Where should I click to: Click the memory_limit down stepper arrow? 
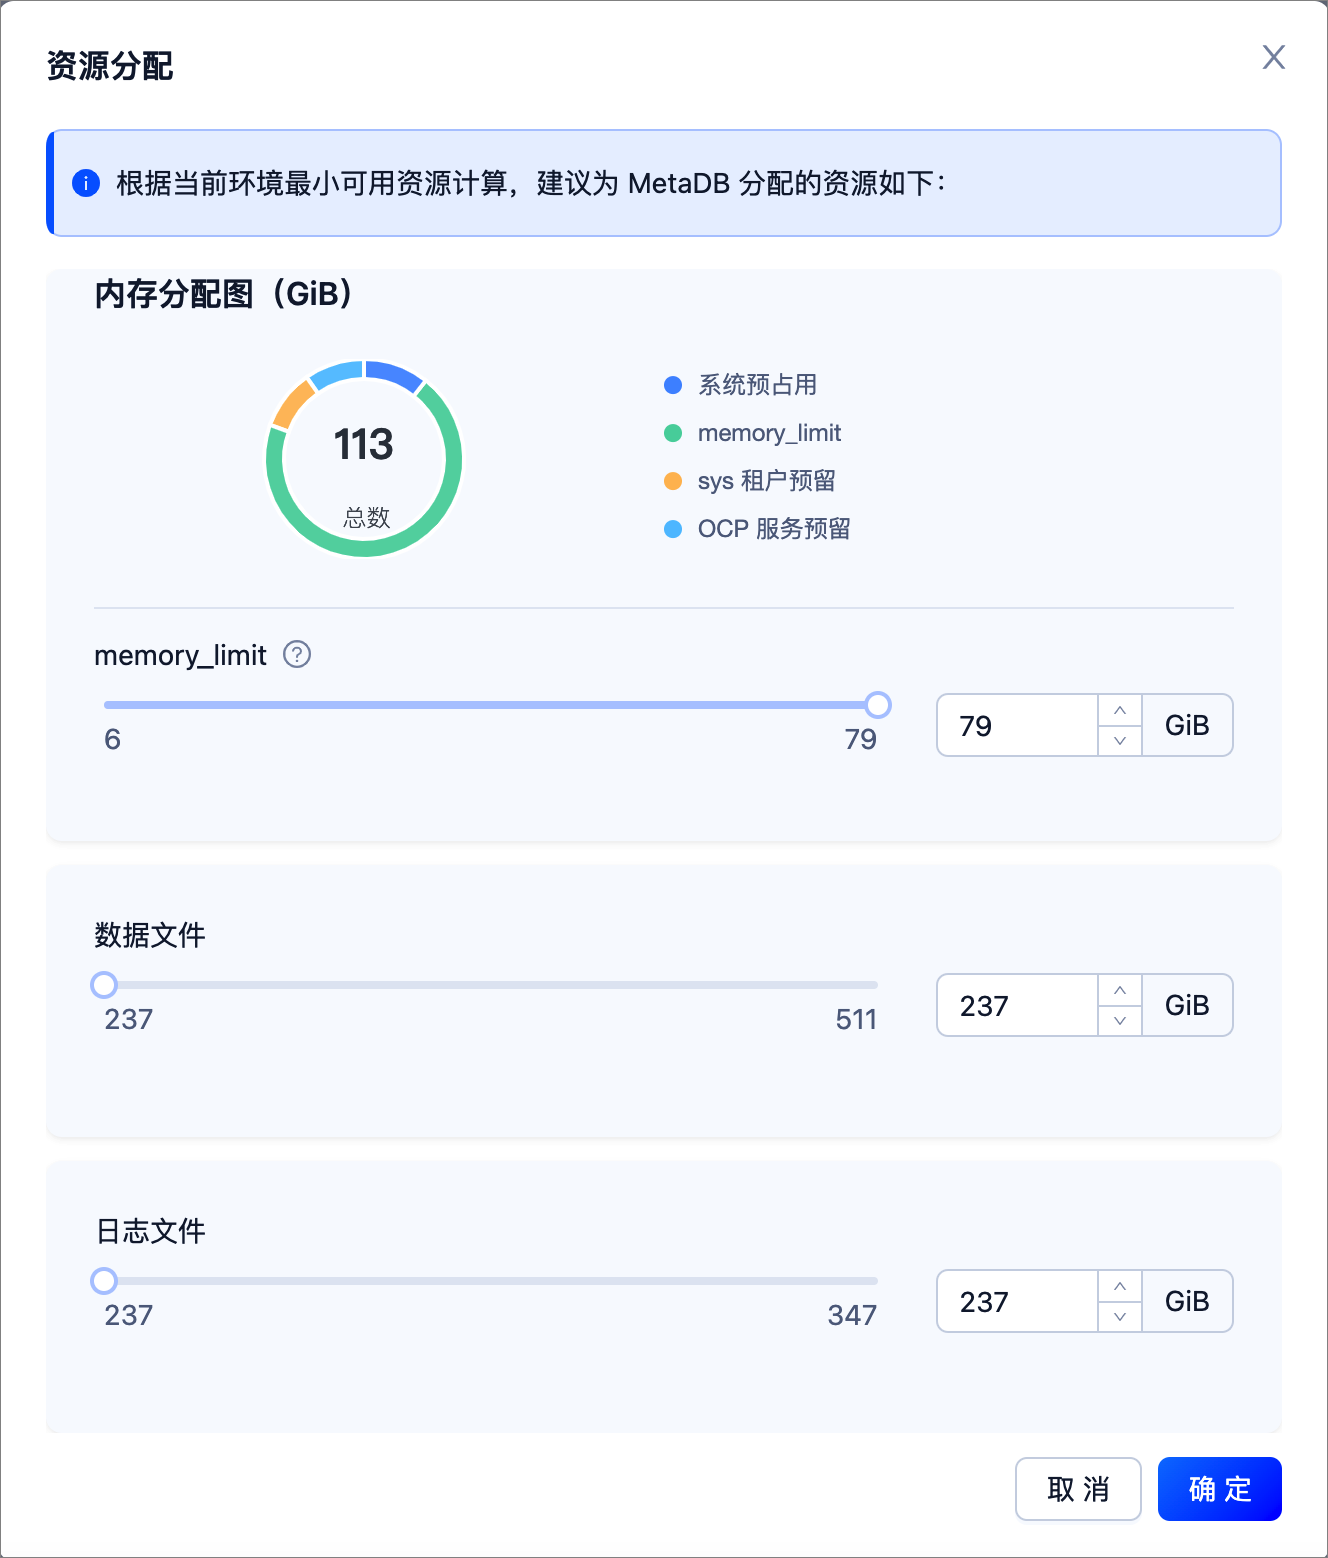tap(1119, 740)
